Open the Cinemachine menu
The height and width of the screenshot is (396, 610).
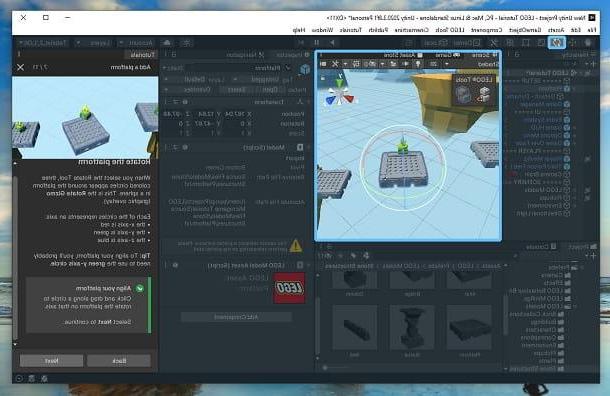click(x=412, y=30)
